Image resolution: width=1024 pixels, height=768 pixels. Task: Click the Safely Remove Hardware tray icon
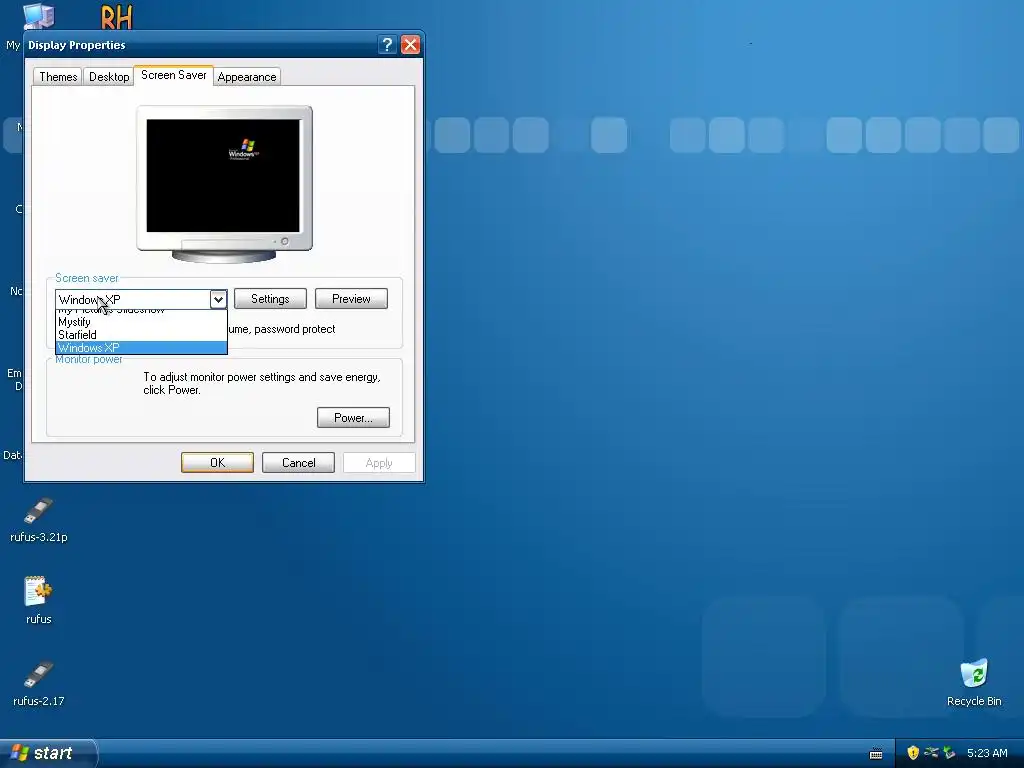949,753
